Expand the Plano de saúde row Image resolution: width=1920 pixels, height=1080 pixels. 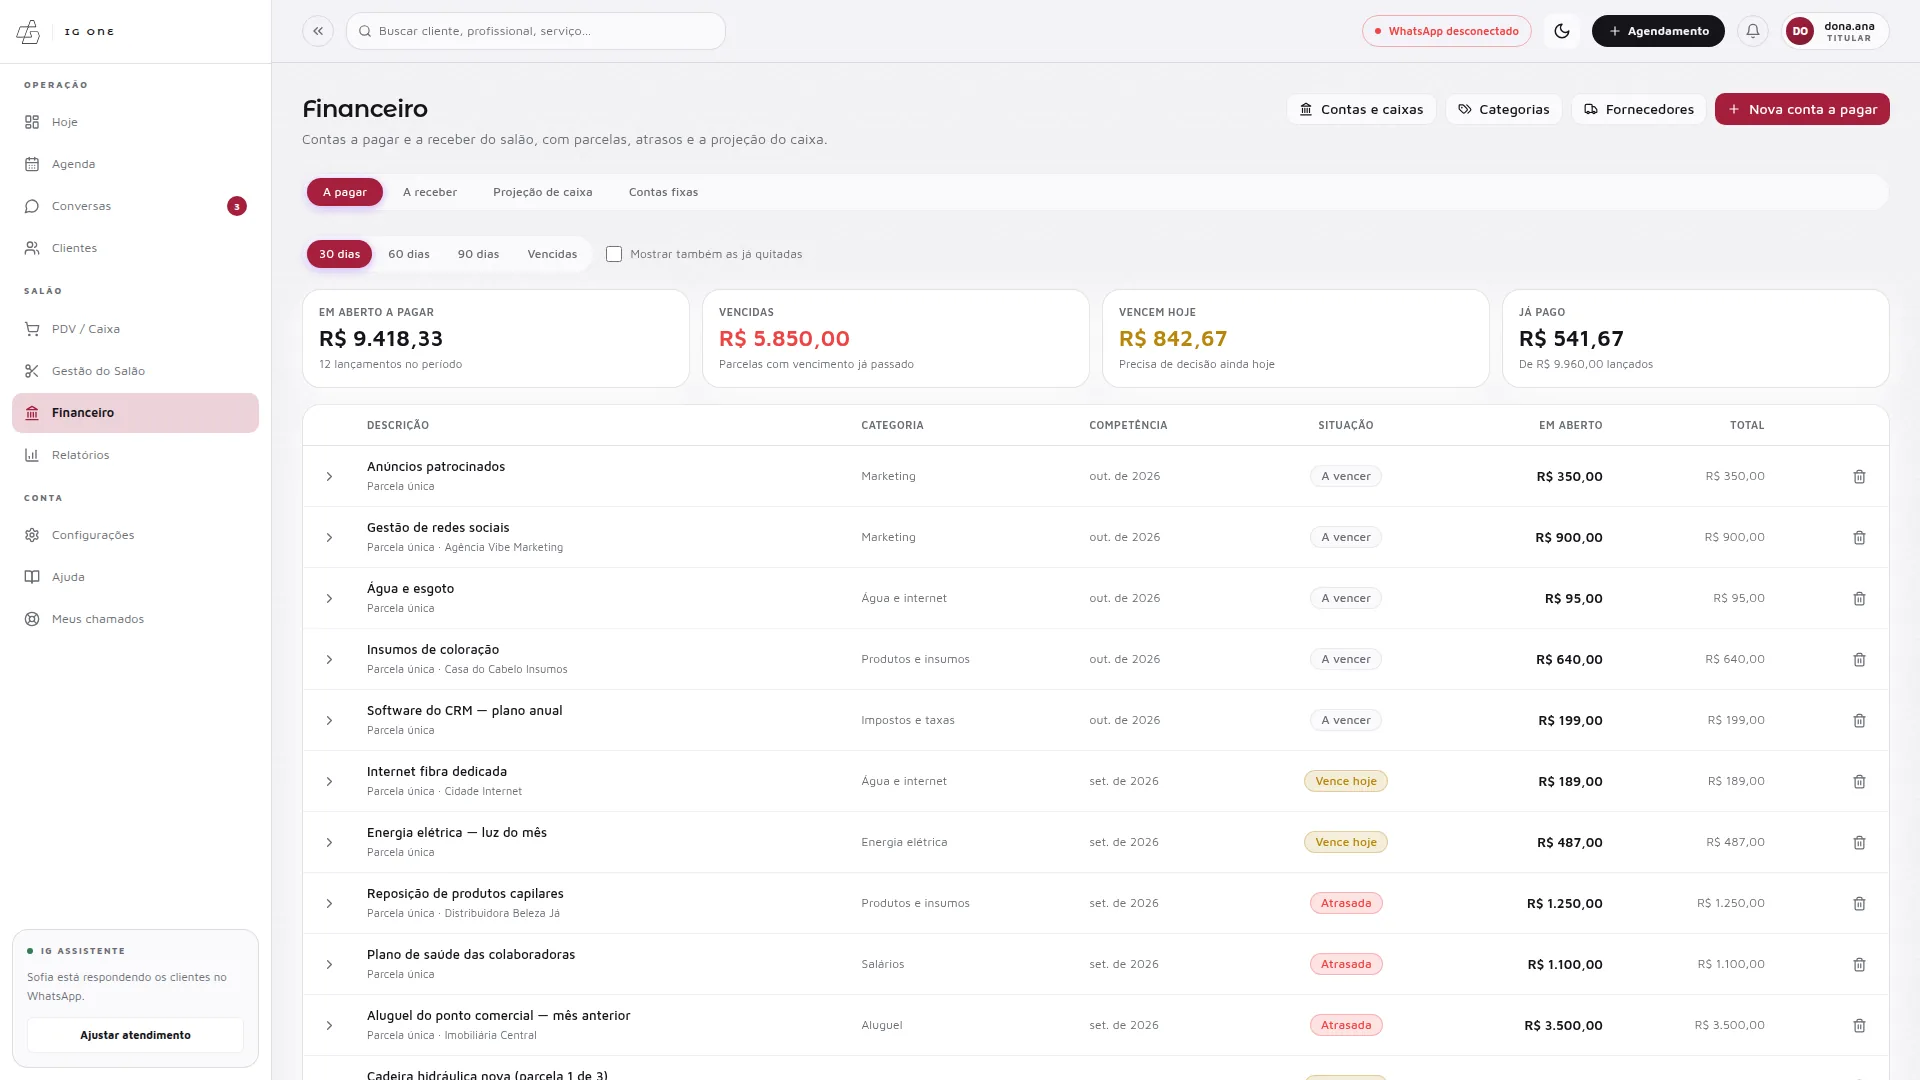pos(329,965)
